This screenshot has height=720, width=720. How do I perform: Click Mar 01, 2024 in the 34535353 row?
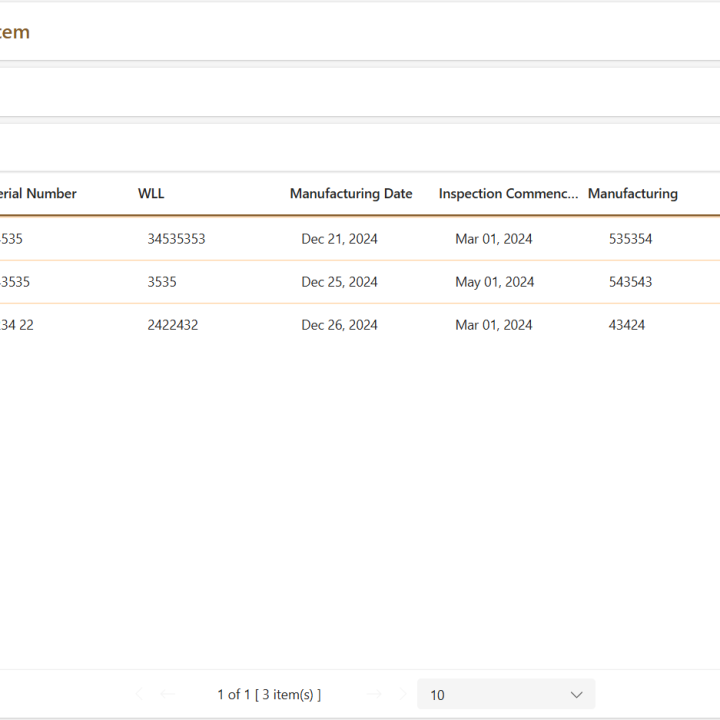click(x=494, y=239)
